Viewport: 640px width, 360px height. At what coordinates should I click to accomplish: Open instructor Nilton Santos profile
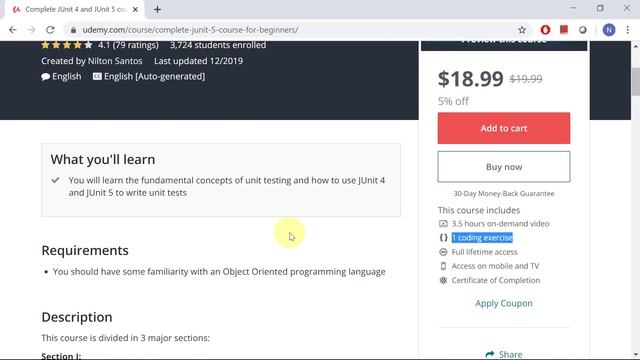pyautogui.click(x=115, y=61)
